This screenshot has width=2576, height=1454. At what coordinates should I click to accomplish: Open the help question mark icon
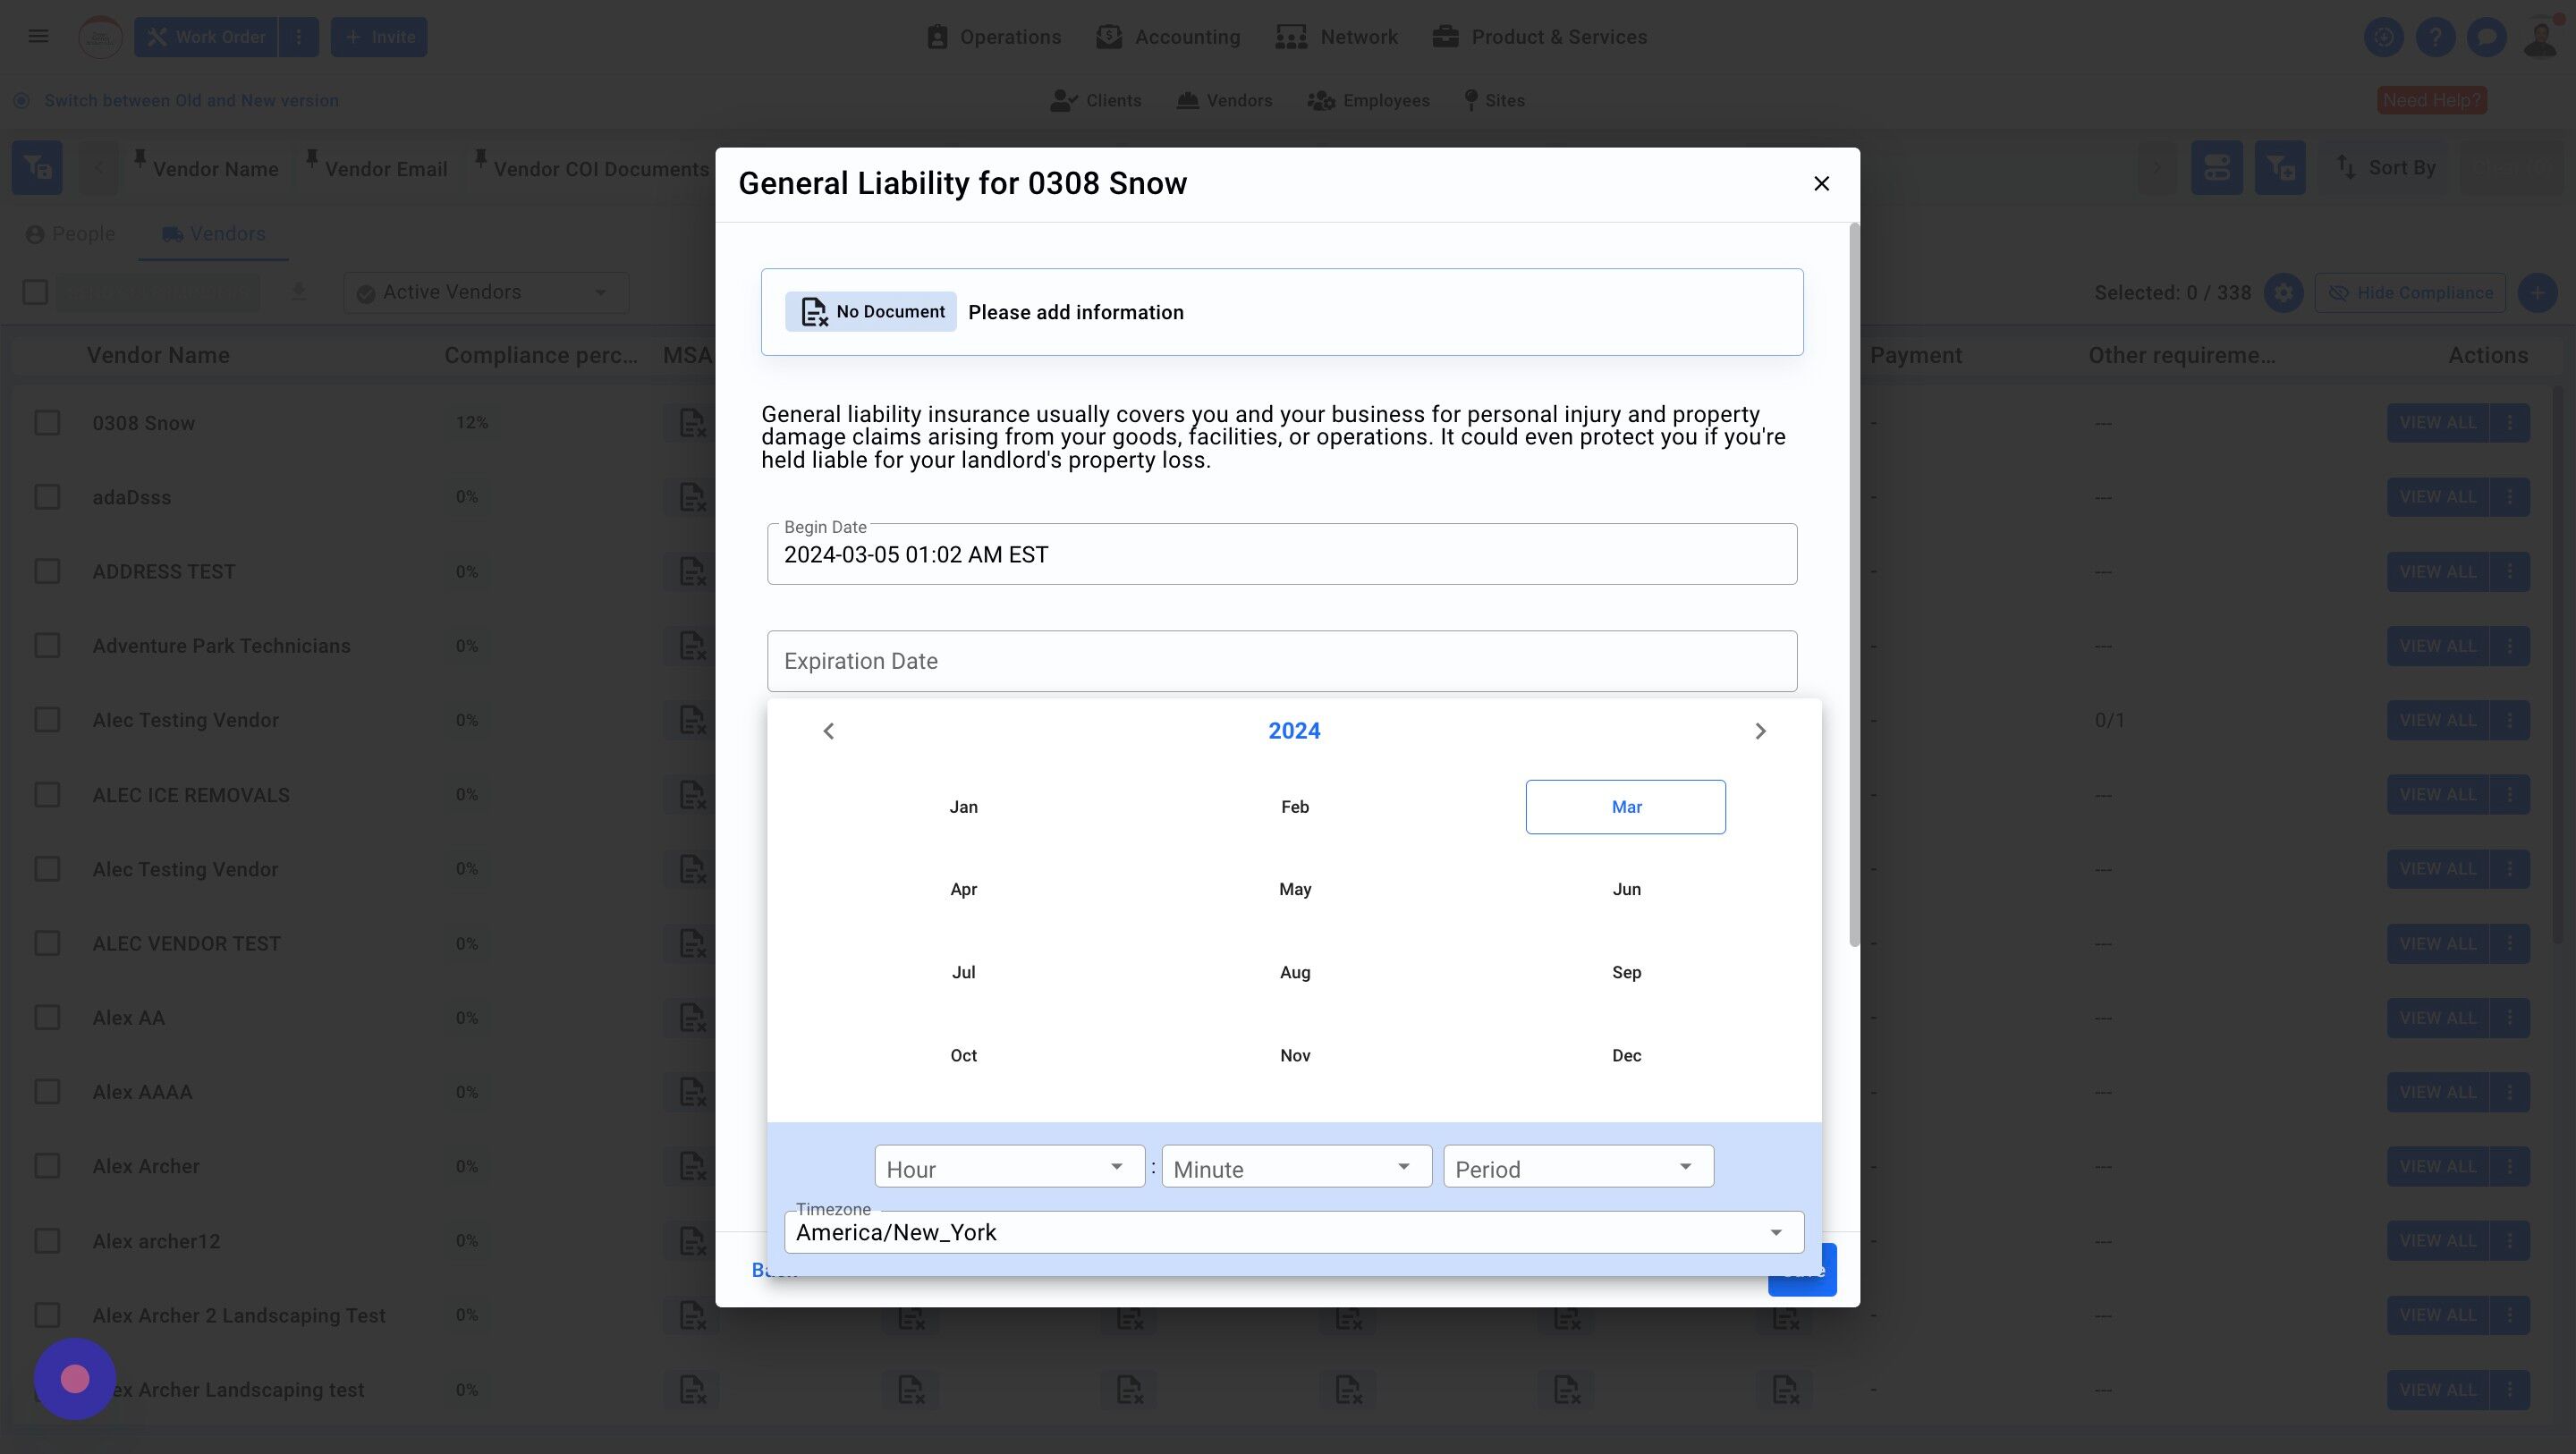[x=2435, y=37]
